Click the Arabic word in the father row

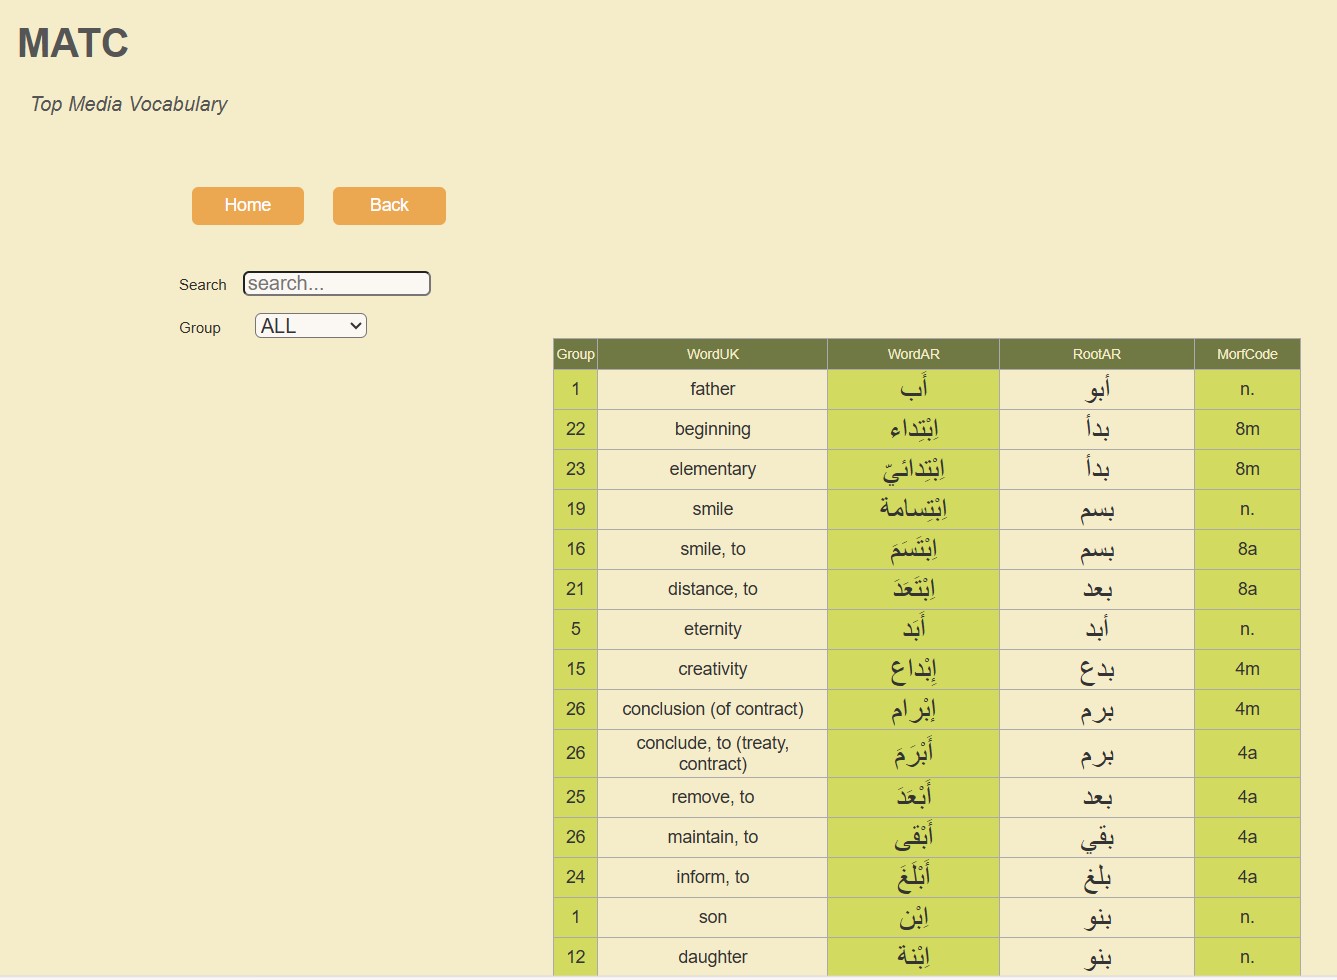point(914,389)
